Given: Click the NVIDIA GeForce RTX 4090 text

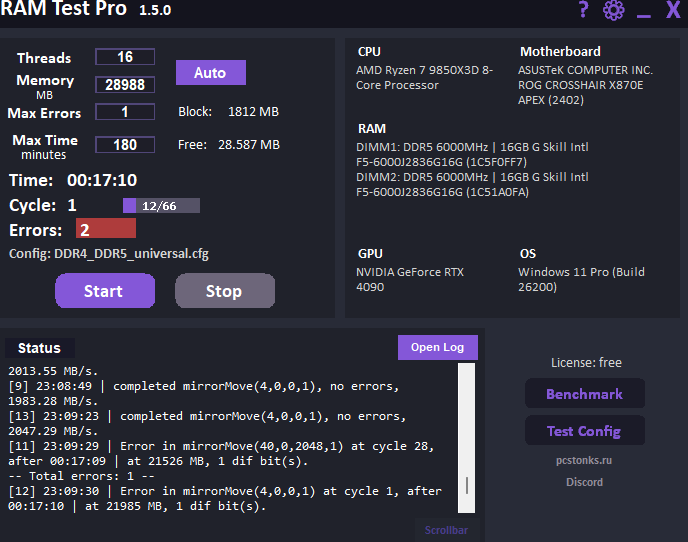Looking at the screenshot, I should tap(410, 280).
